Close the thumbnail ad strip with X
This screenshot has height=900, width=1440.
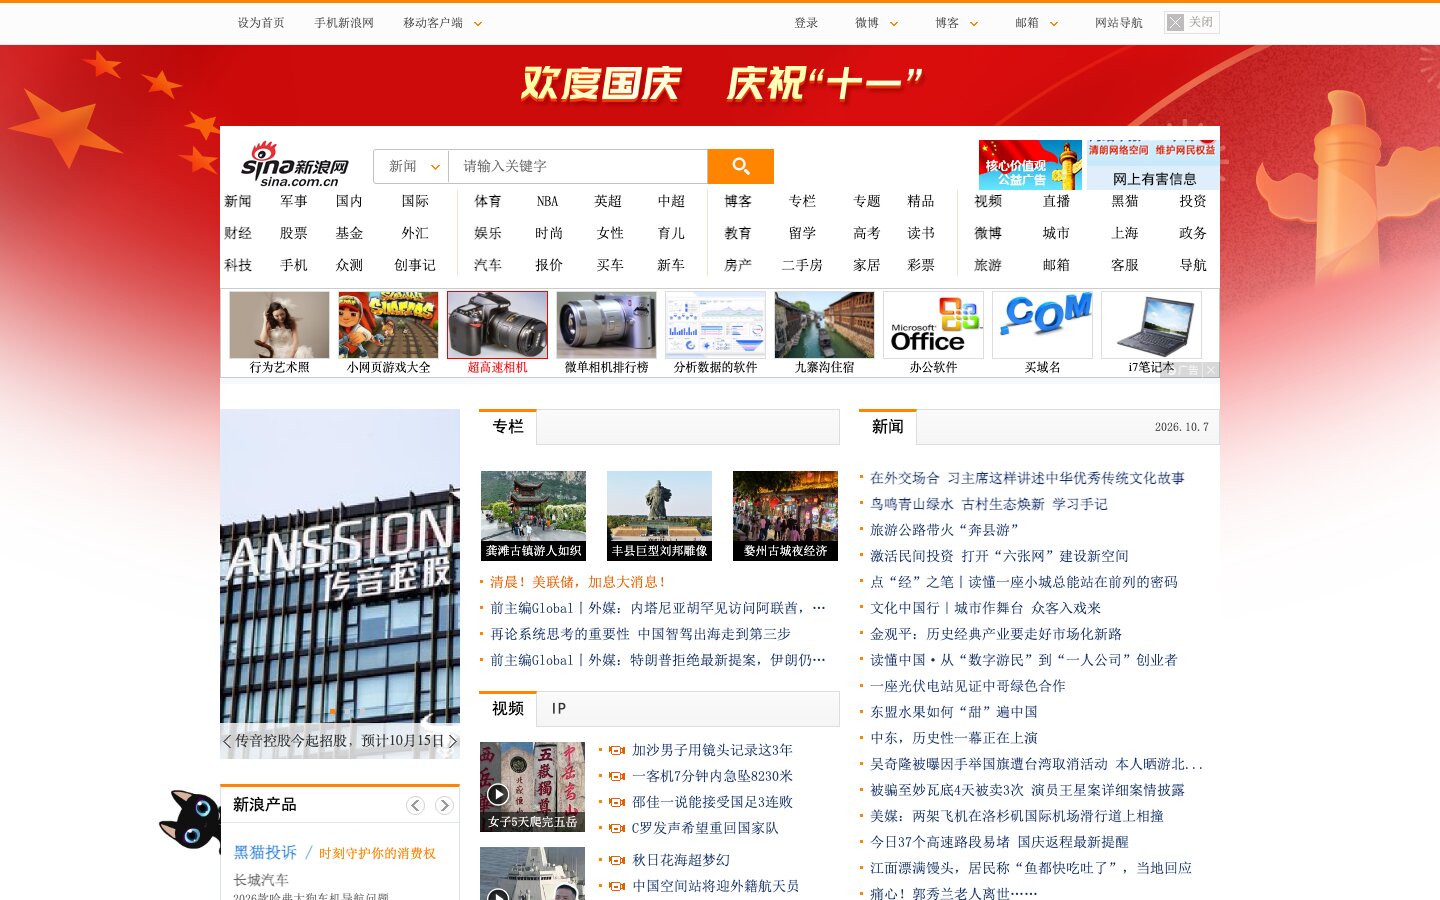tap(1211, 370)
